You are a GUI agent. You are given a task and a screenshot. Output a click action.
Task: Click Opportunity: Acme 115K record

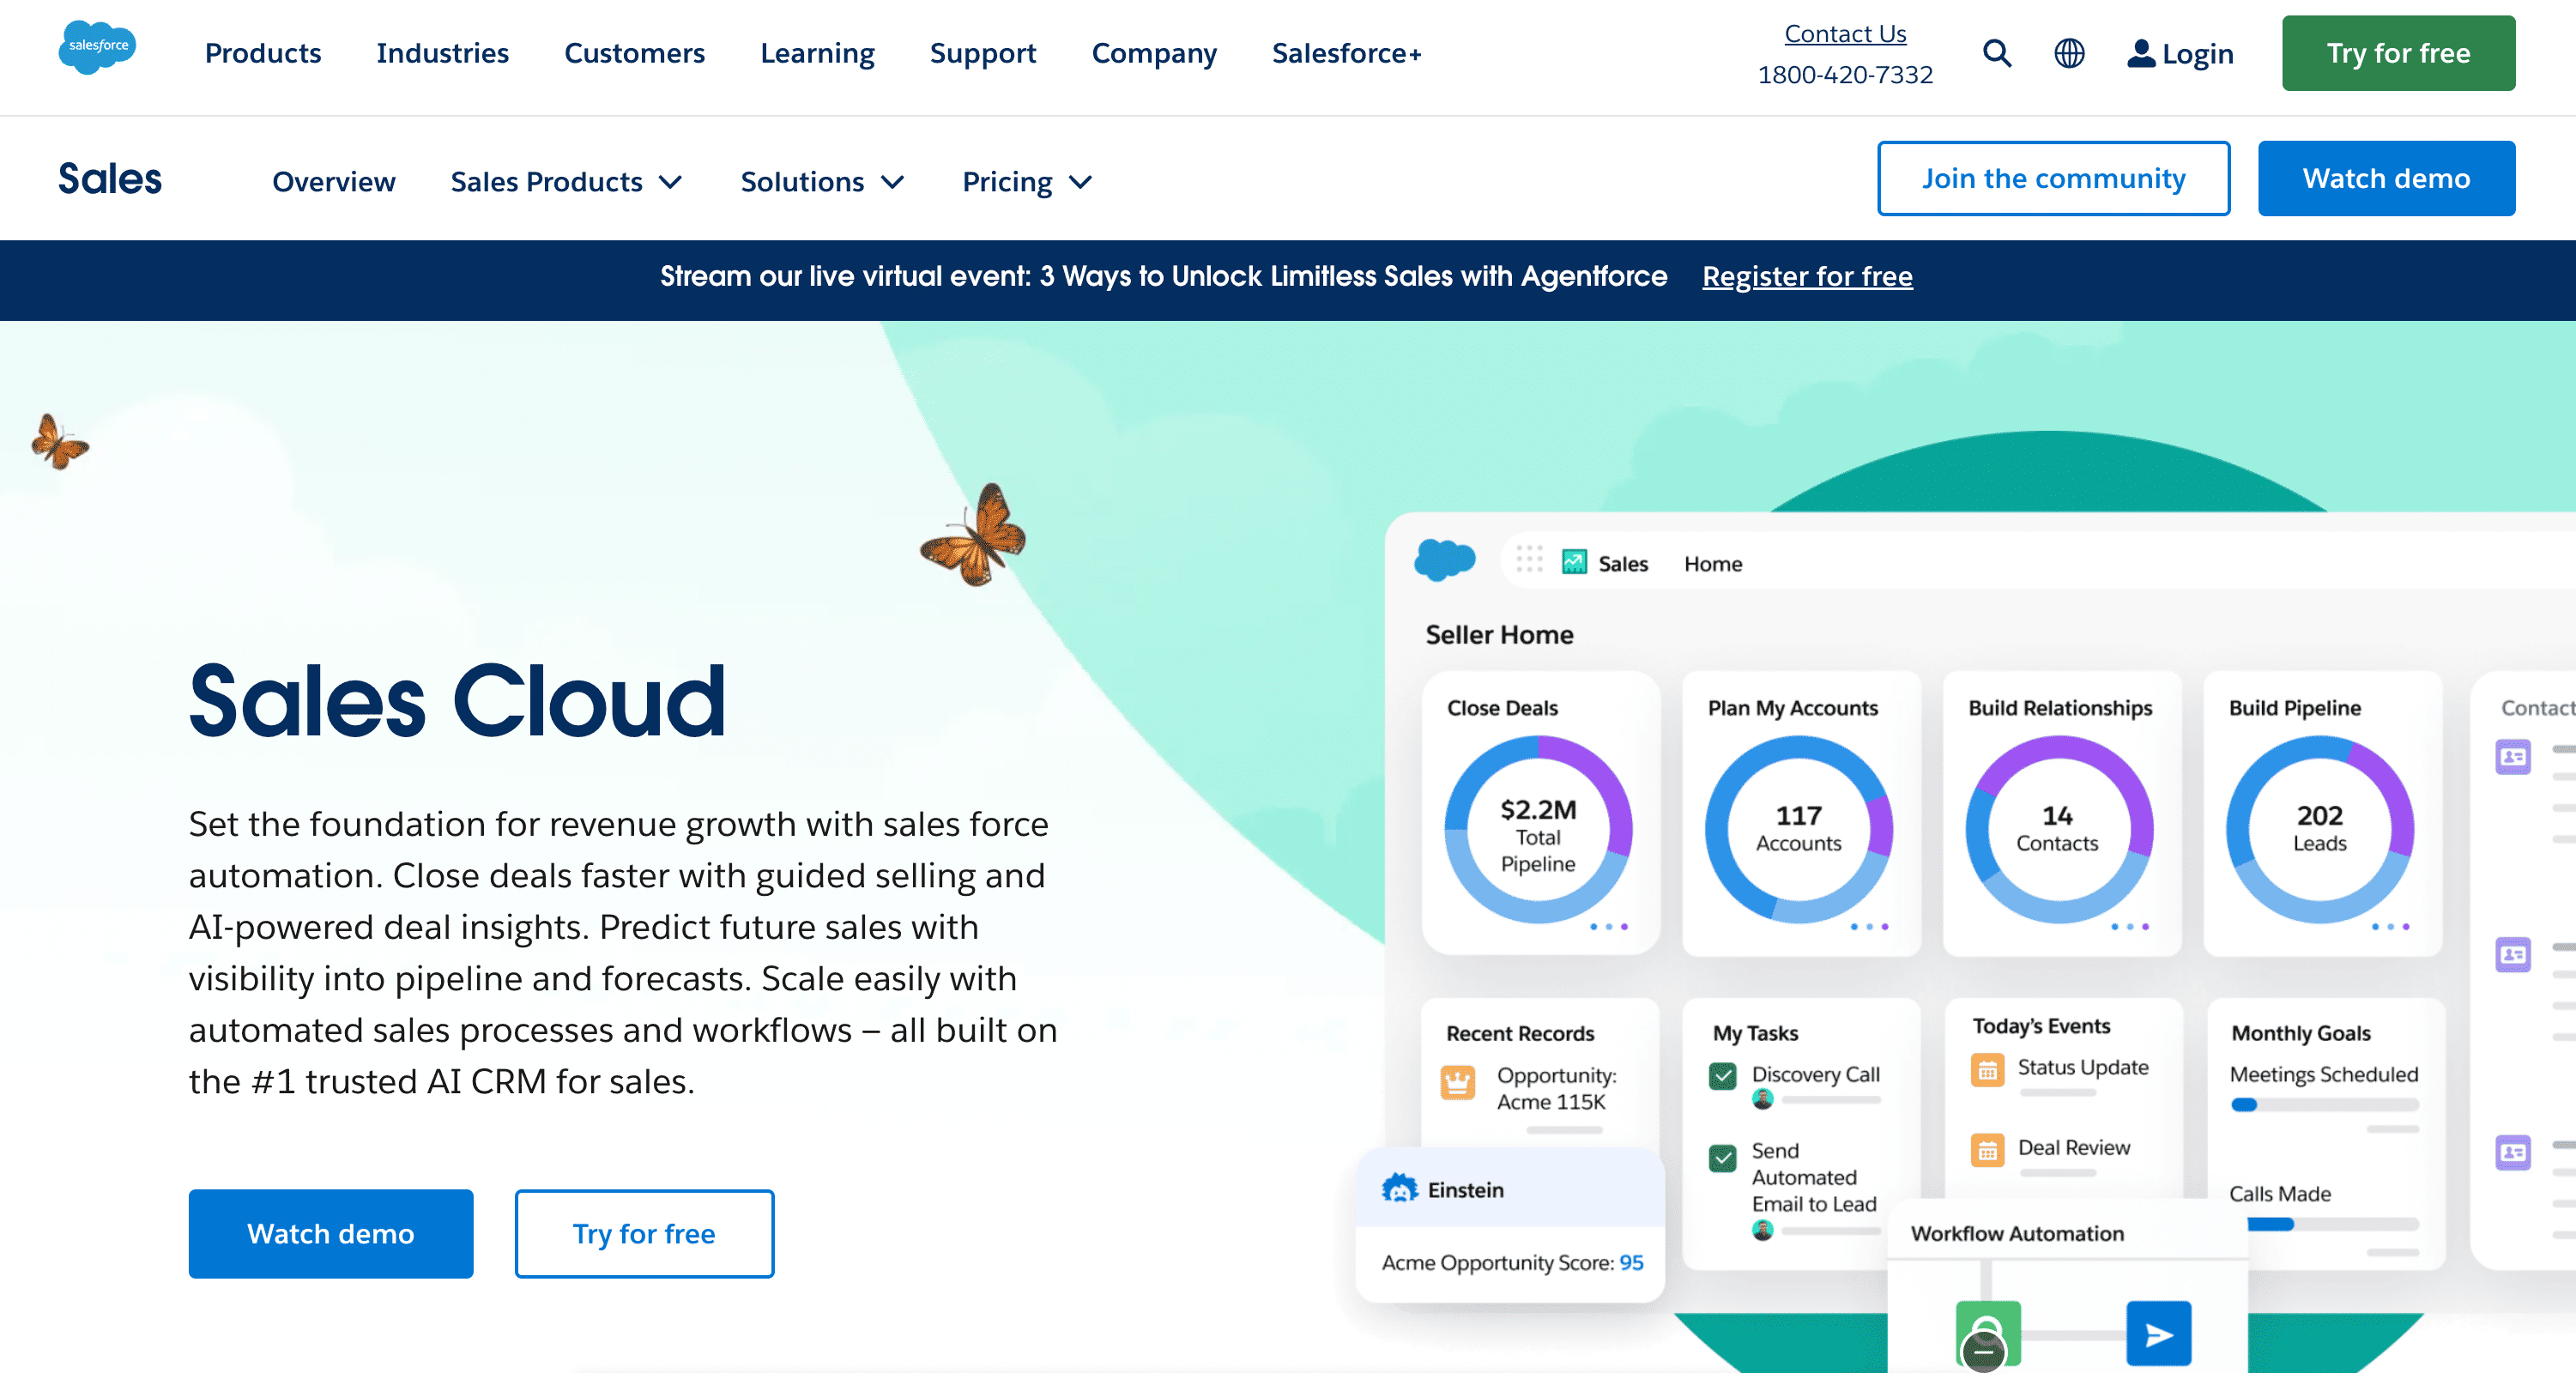coord(1556,1088)
